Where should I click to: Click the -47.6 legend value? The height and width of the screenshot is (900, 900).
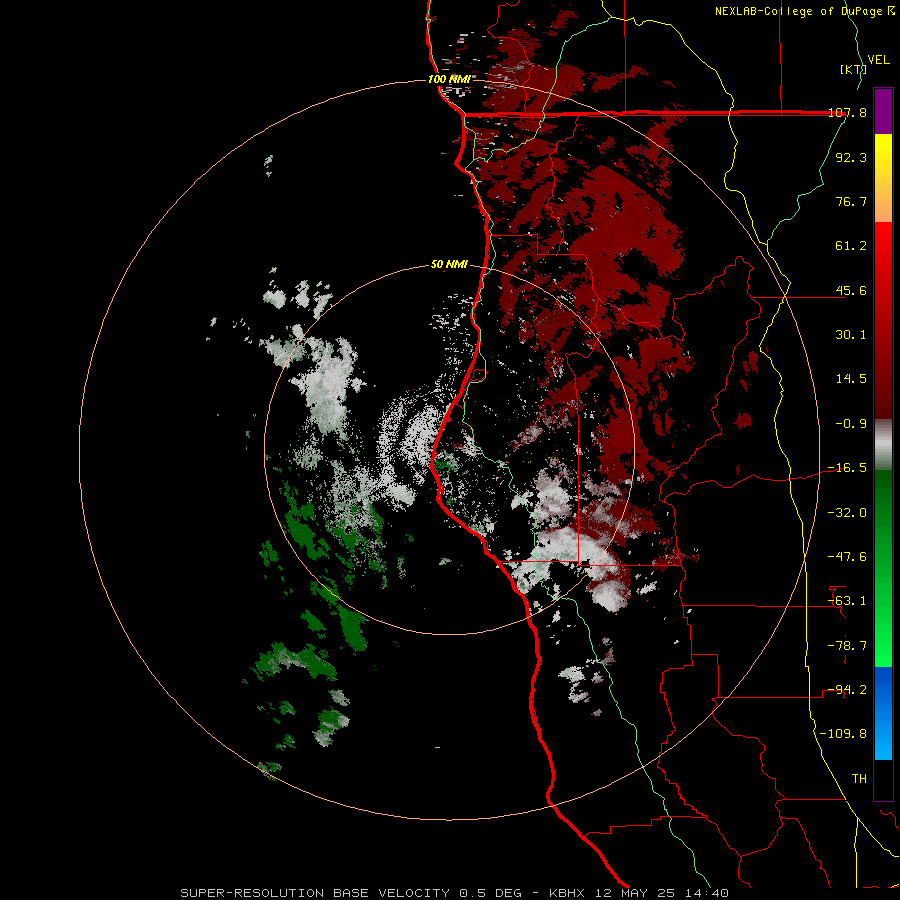(x=848, y=557)
